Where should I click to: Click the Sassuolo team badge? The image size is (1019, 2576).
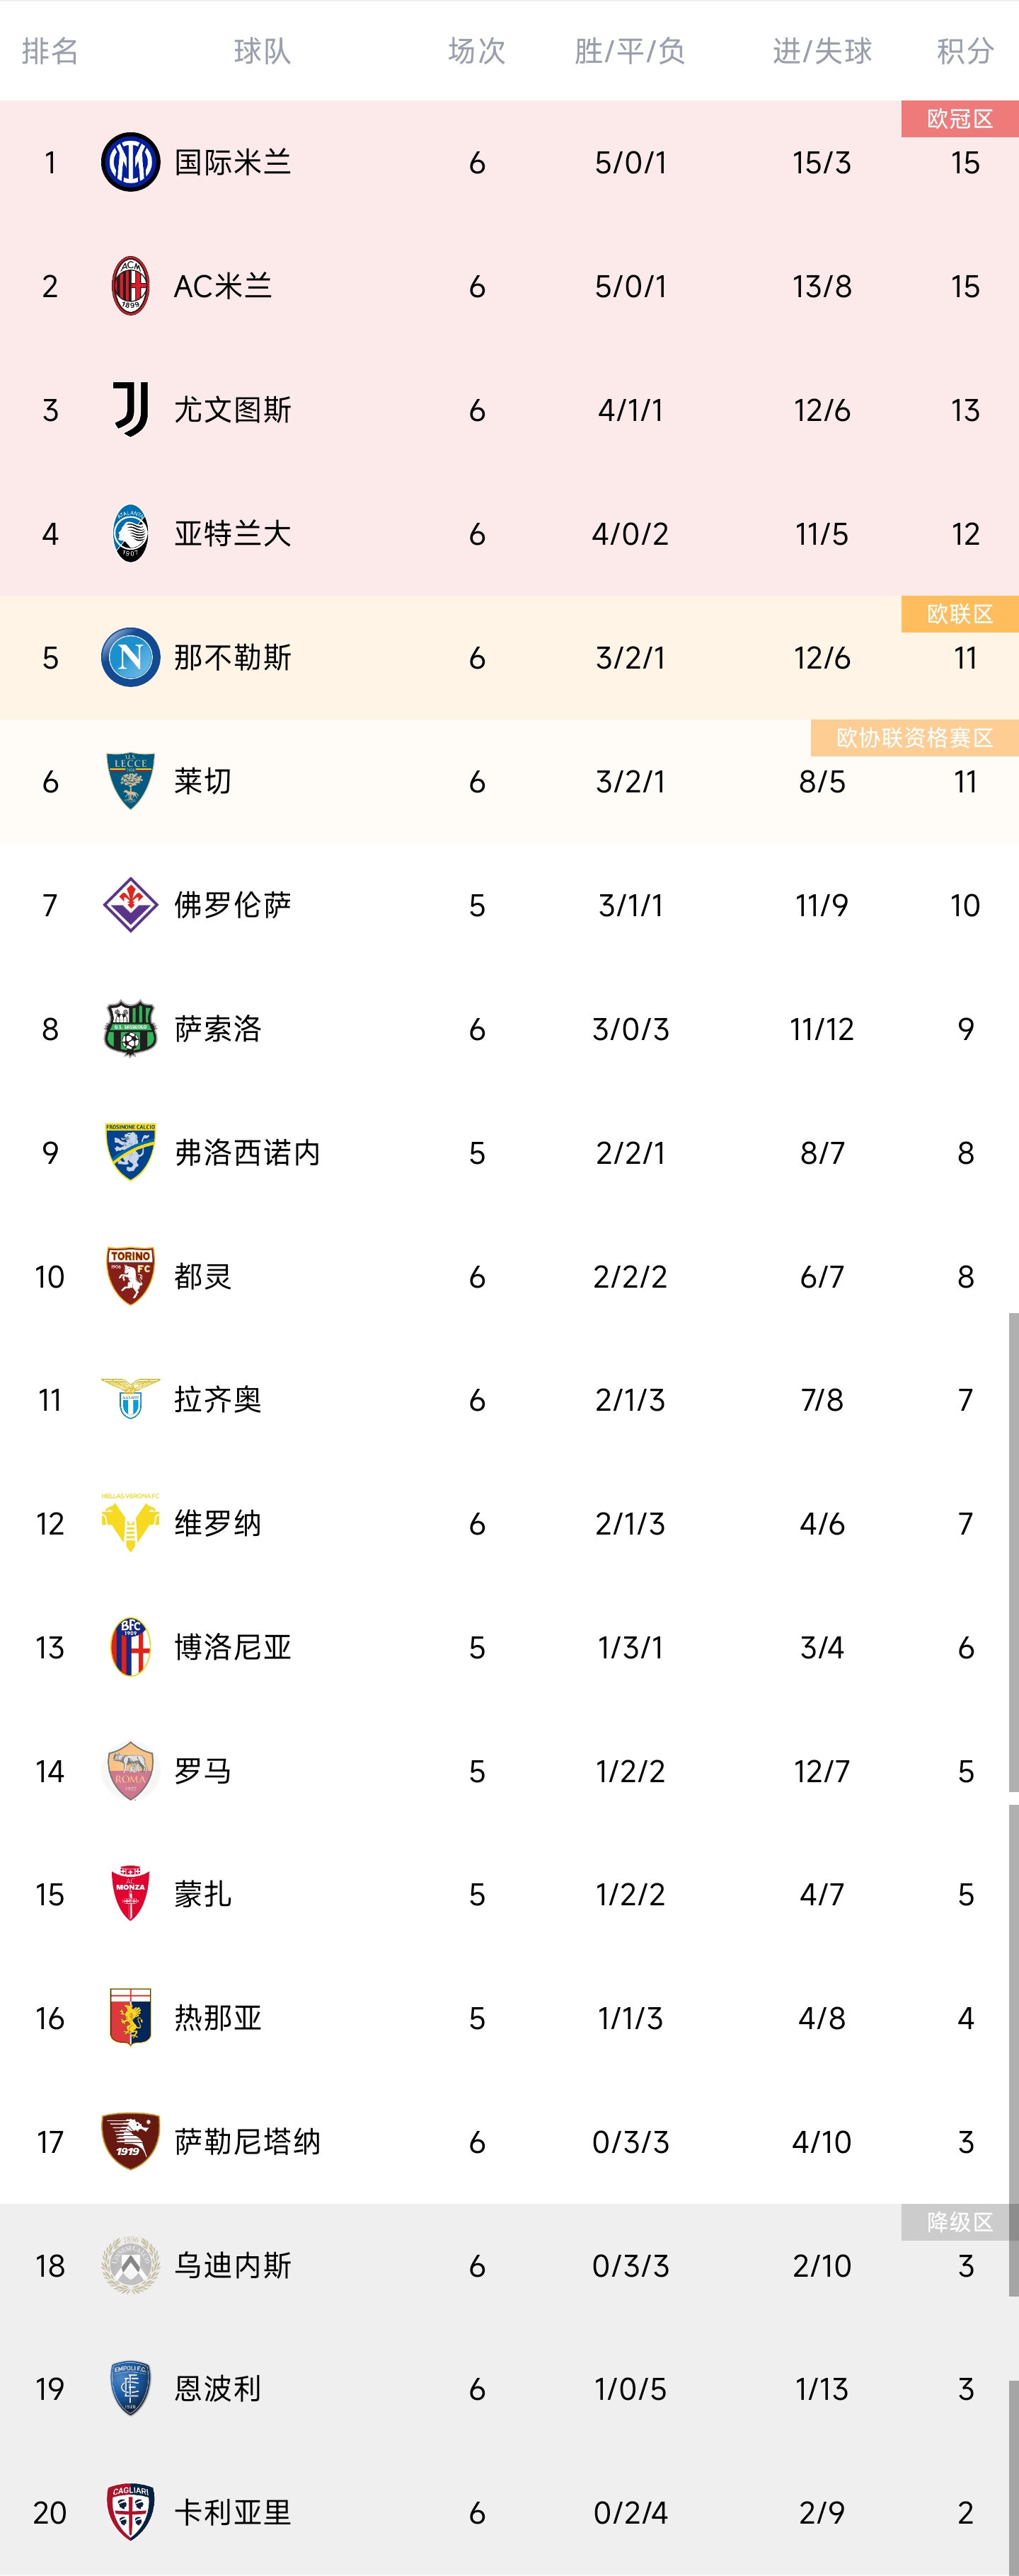click(130, 1028)
